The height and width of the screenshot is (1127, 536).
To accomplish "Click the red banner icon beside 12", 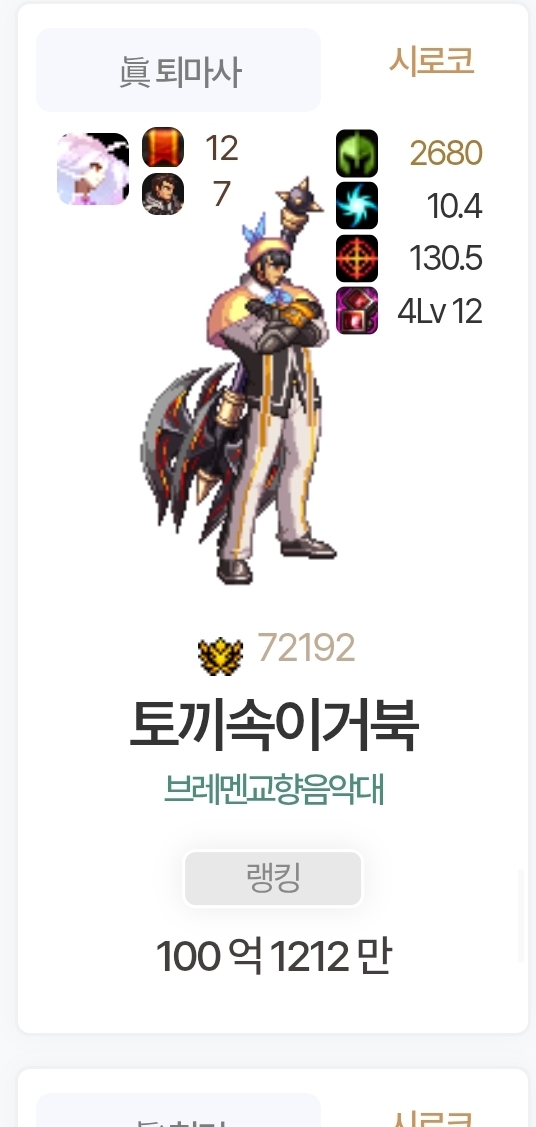I will 163,147.
